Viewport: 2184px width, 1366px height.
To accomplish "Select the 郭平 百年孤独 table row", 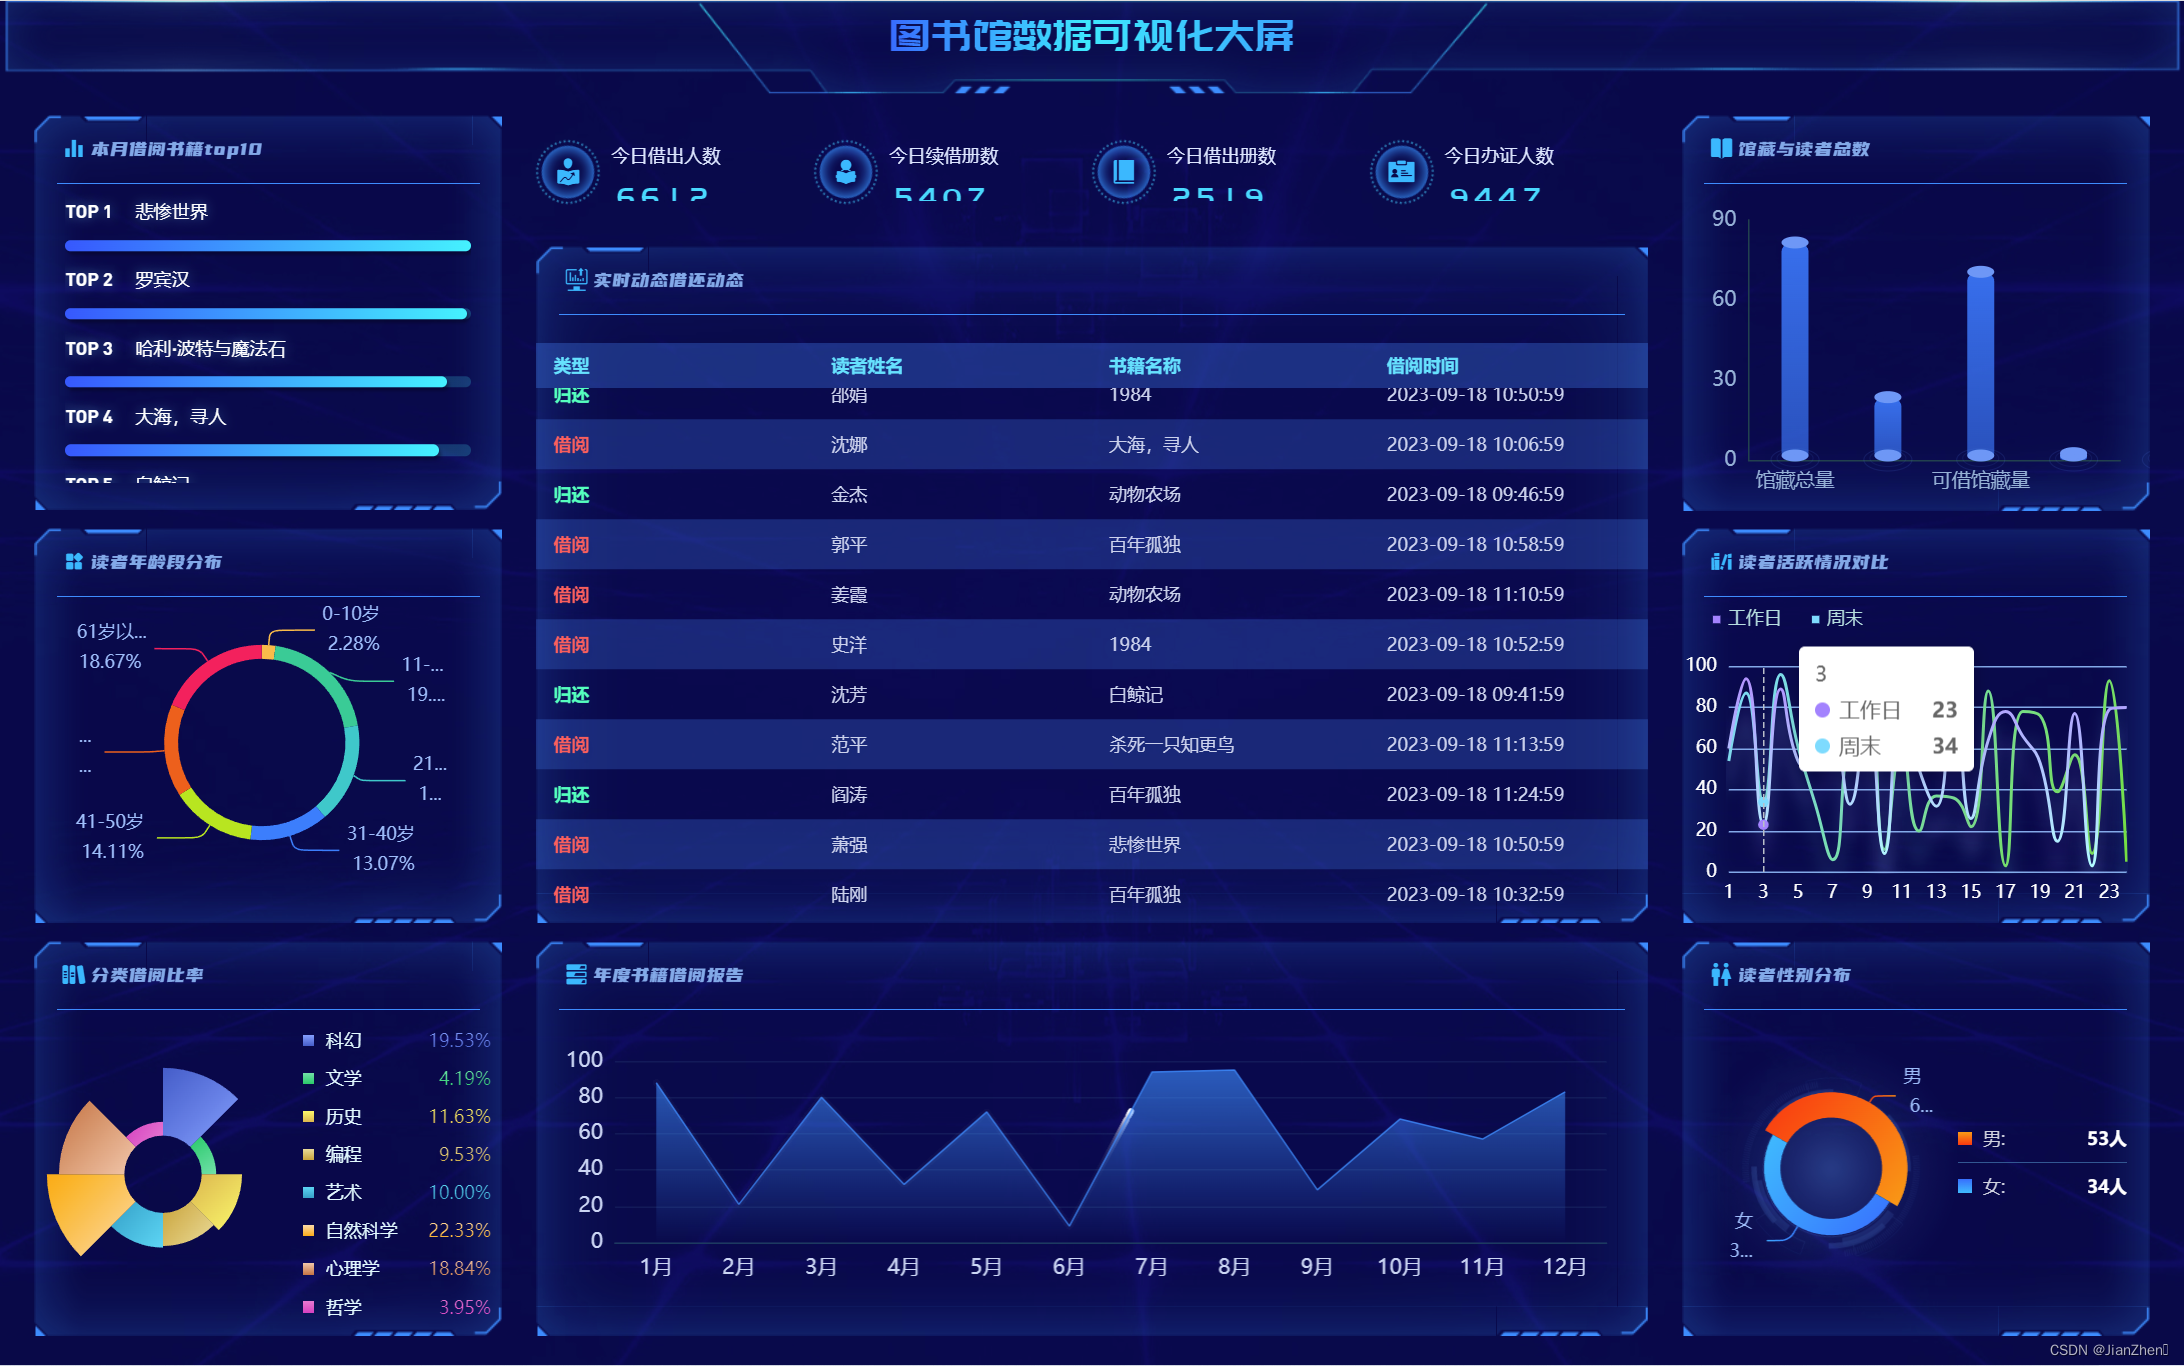I will [1092, 545].
